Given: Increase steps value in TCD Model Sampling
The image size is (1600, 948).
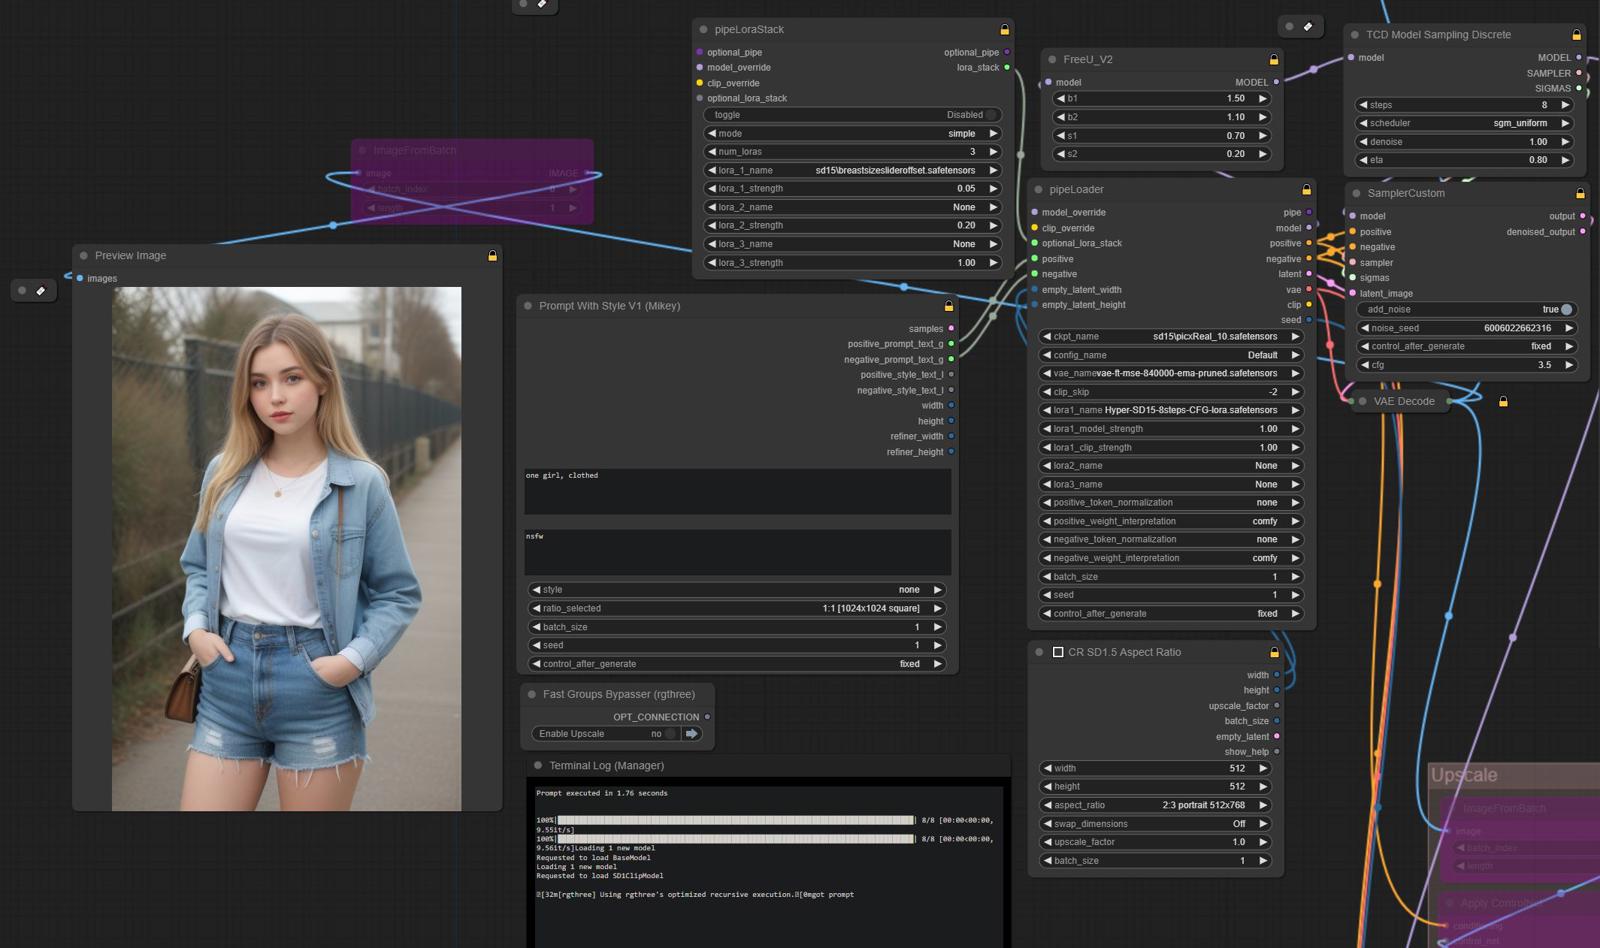Looking at the screenshot, I should click(1565, 105).
